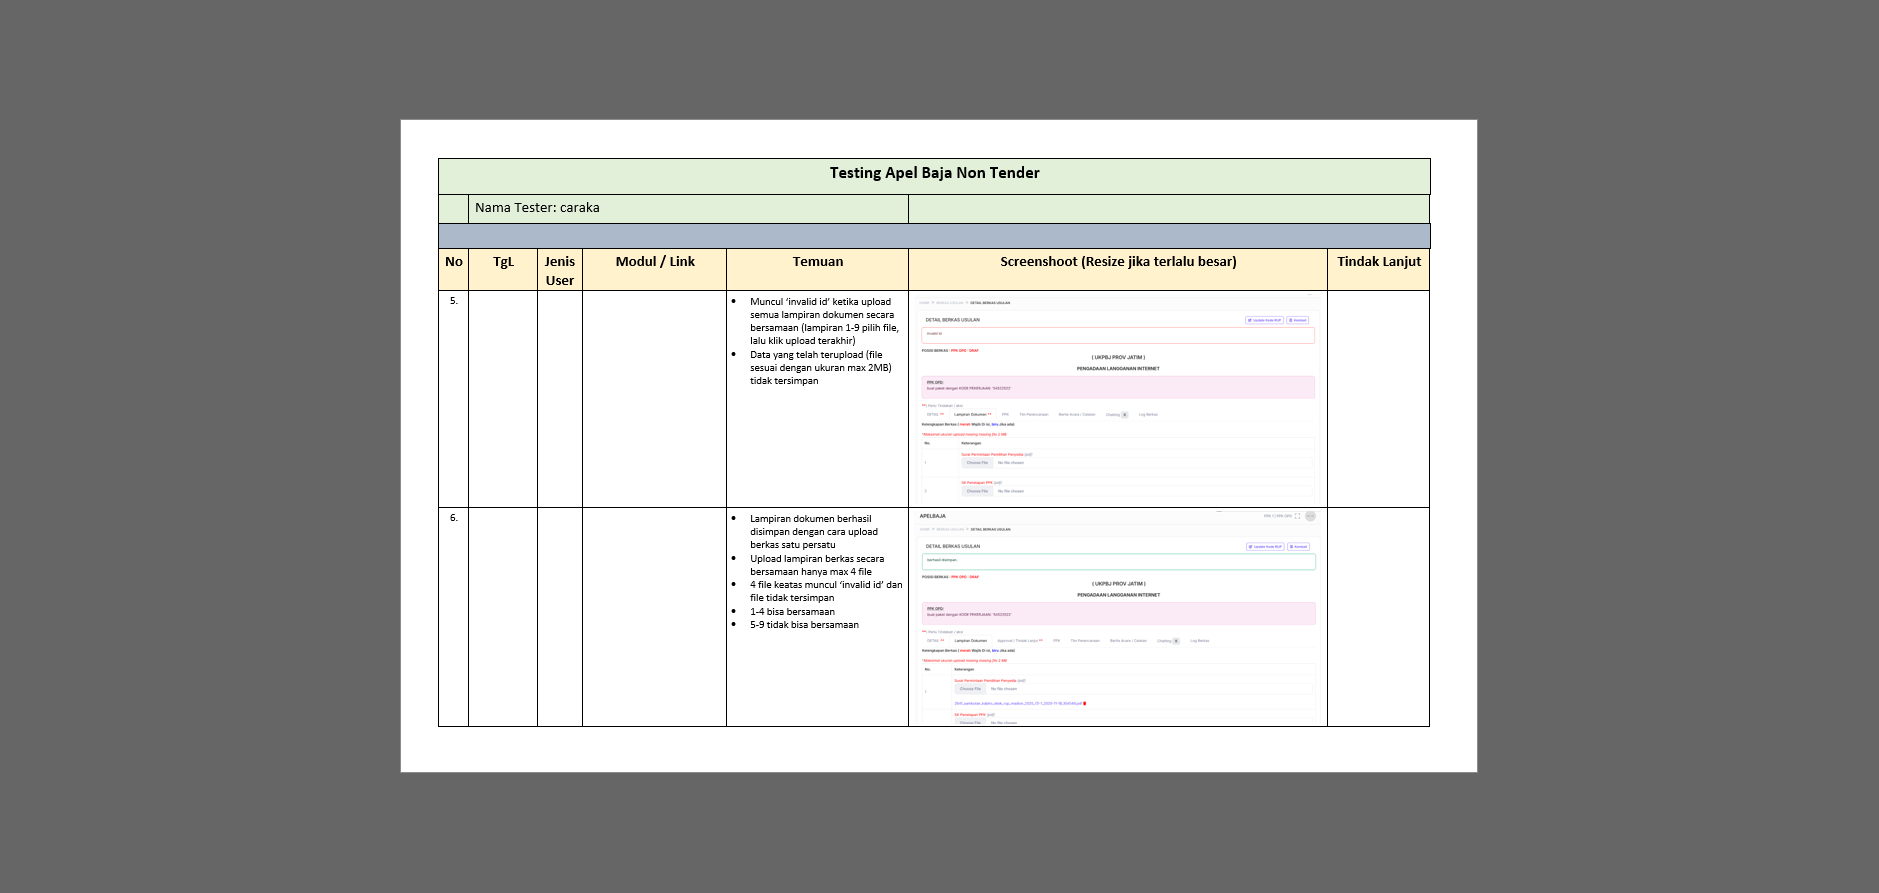Click 'Kembali' button in row 6 screenshot
Screen dimensions: 1879x893
pyautogui.click(x=1298, y=547)
